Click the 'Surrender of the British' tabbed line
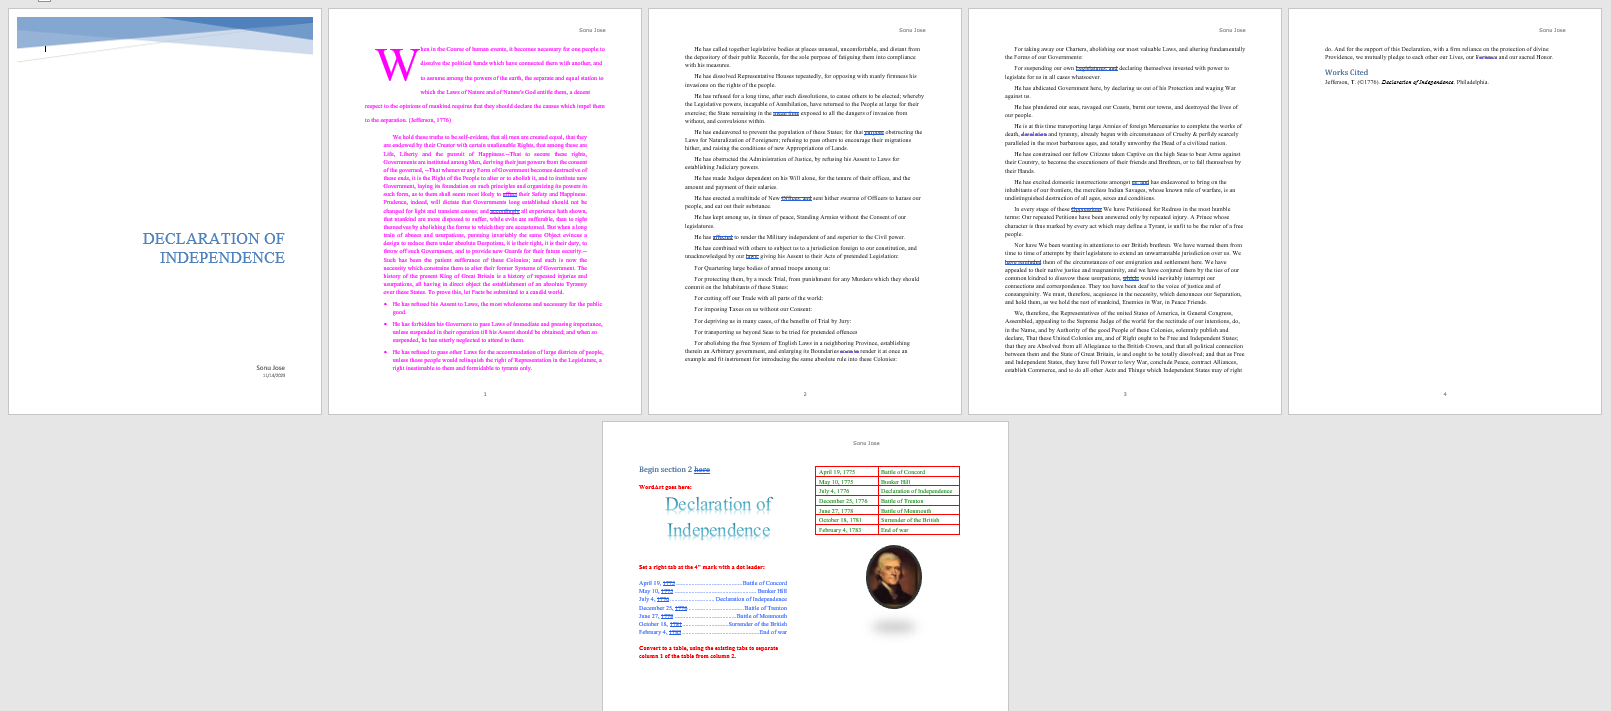Image resolution: width=1611 pixels, height=711 pixels. (x=712, y=624)
